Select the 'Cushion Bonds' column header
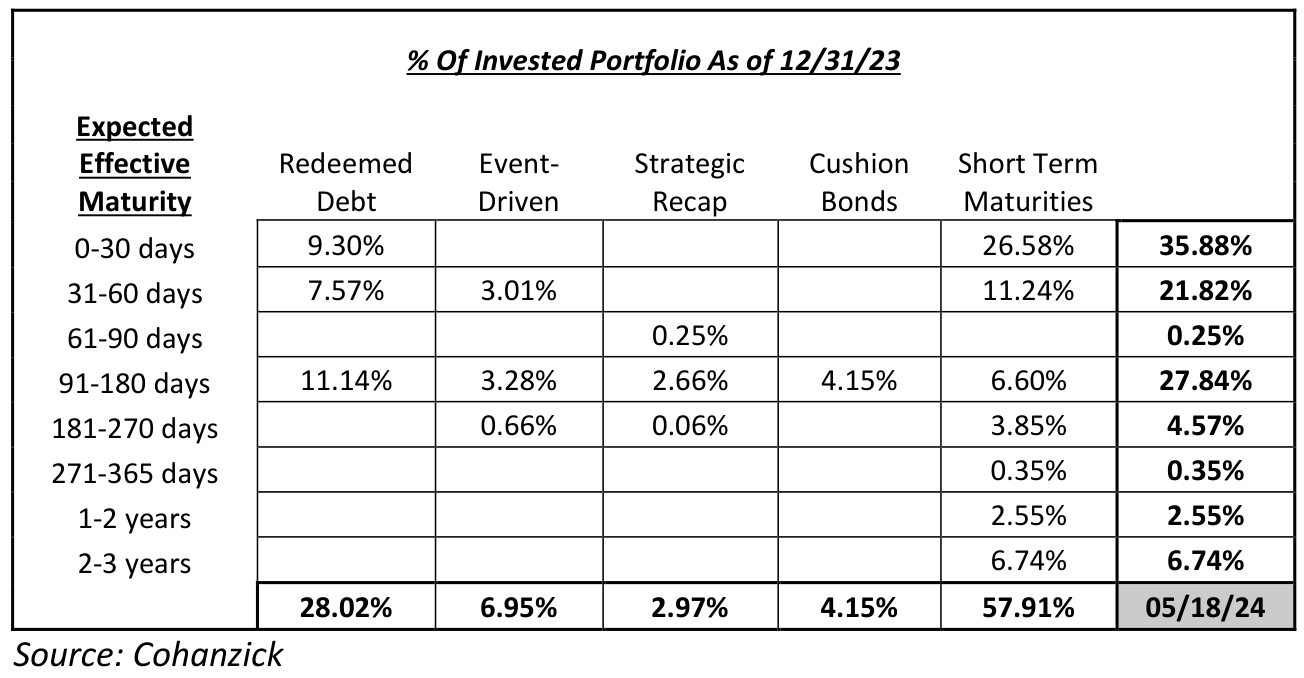 point(859,182)
